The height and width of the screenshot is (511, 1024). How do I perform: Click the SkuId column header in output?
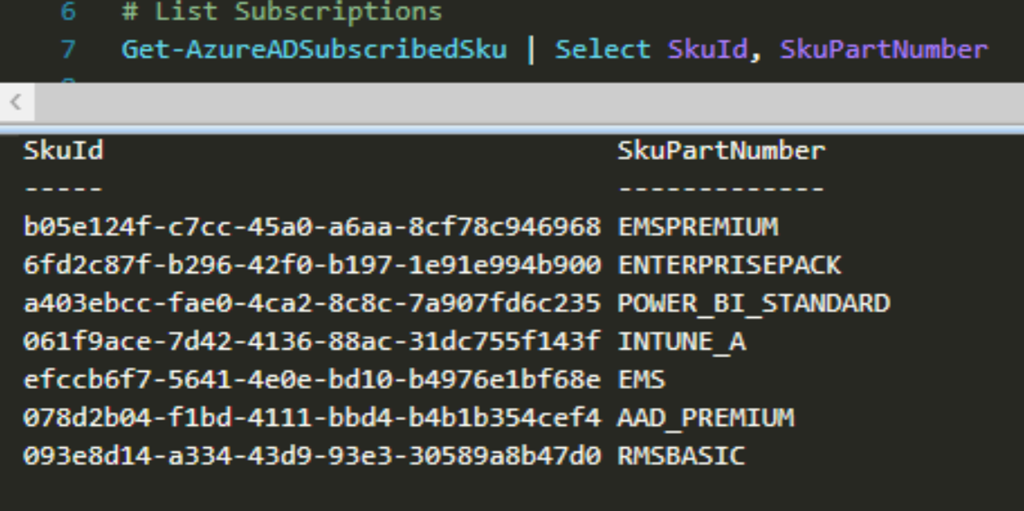point(63,150)
